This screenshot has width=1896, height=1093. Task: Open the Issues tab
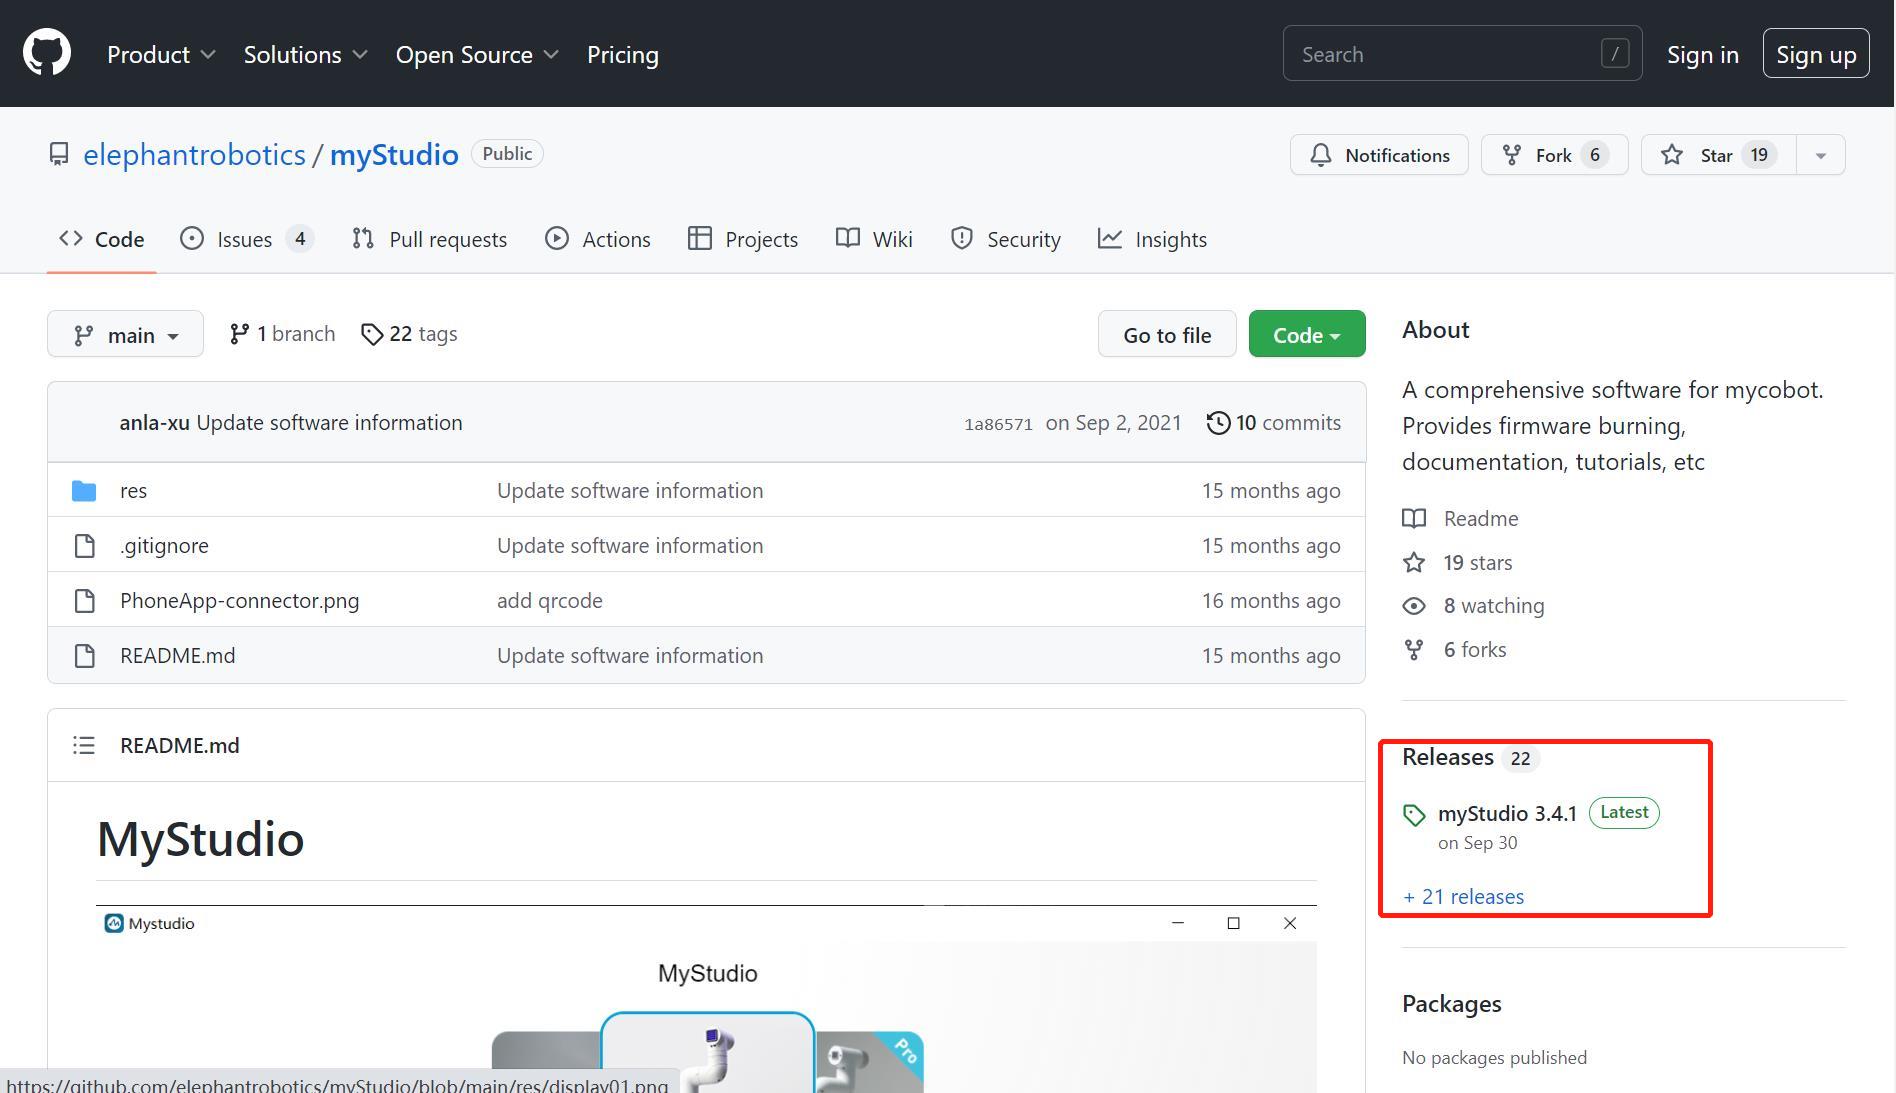246,239
